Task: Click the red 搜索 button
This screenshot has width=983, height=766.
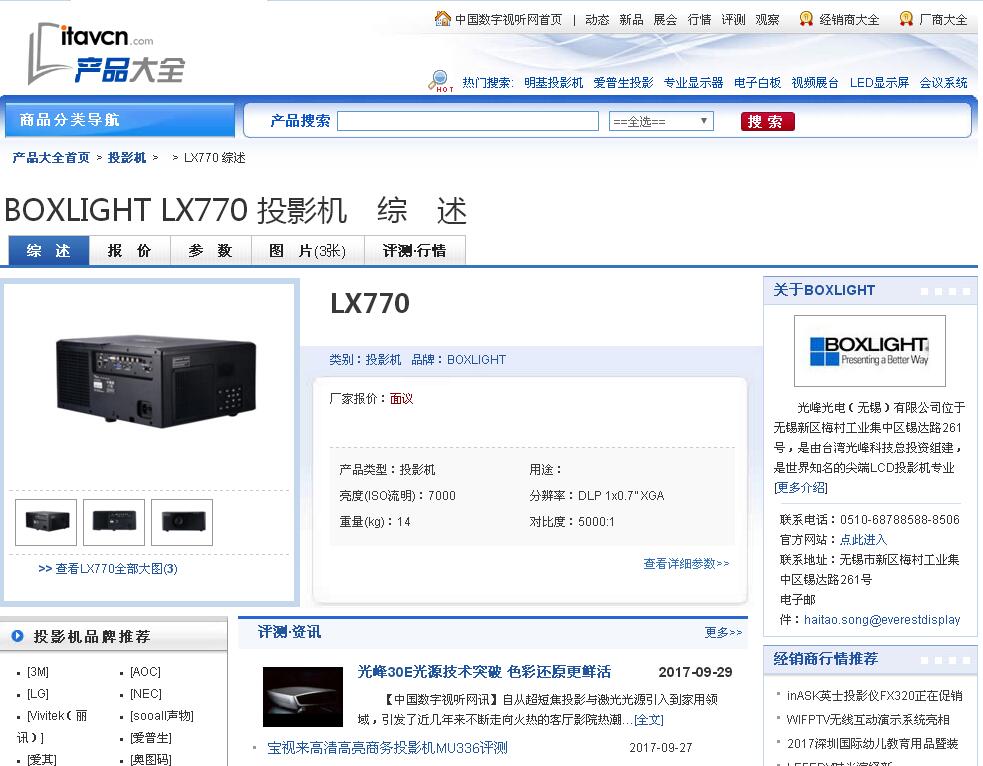Action: tap(767, 122)
